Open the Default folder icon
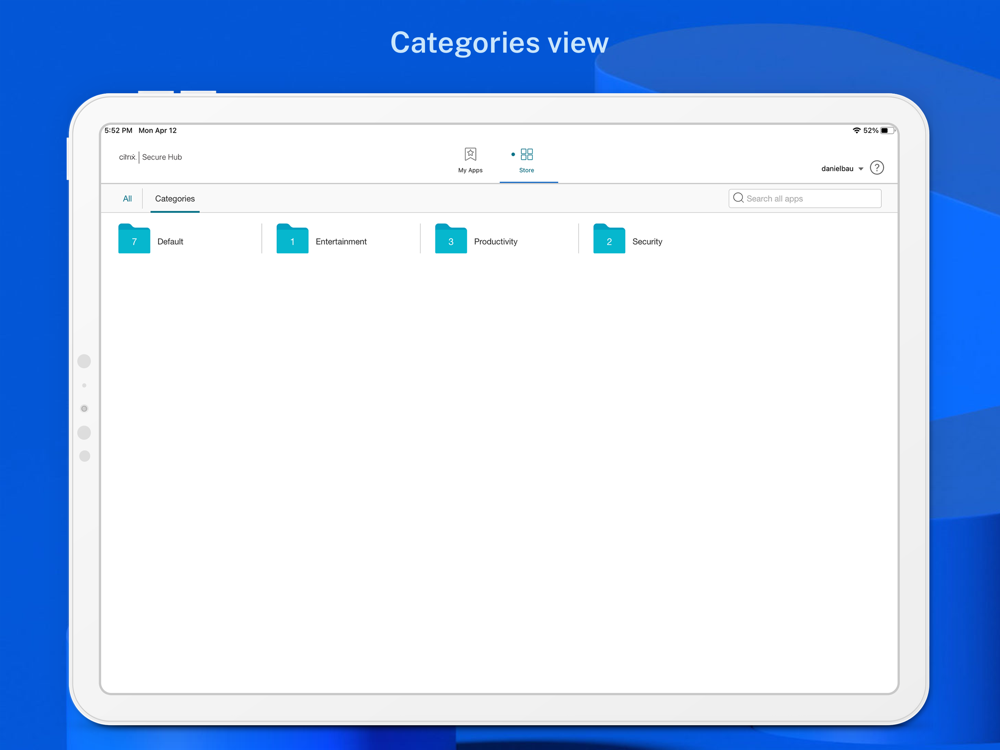The height and width of the screenshot is (750, 1000). 134,239
